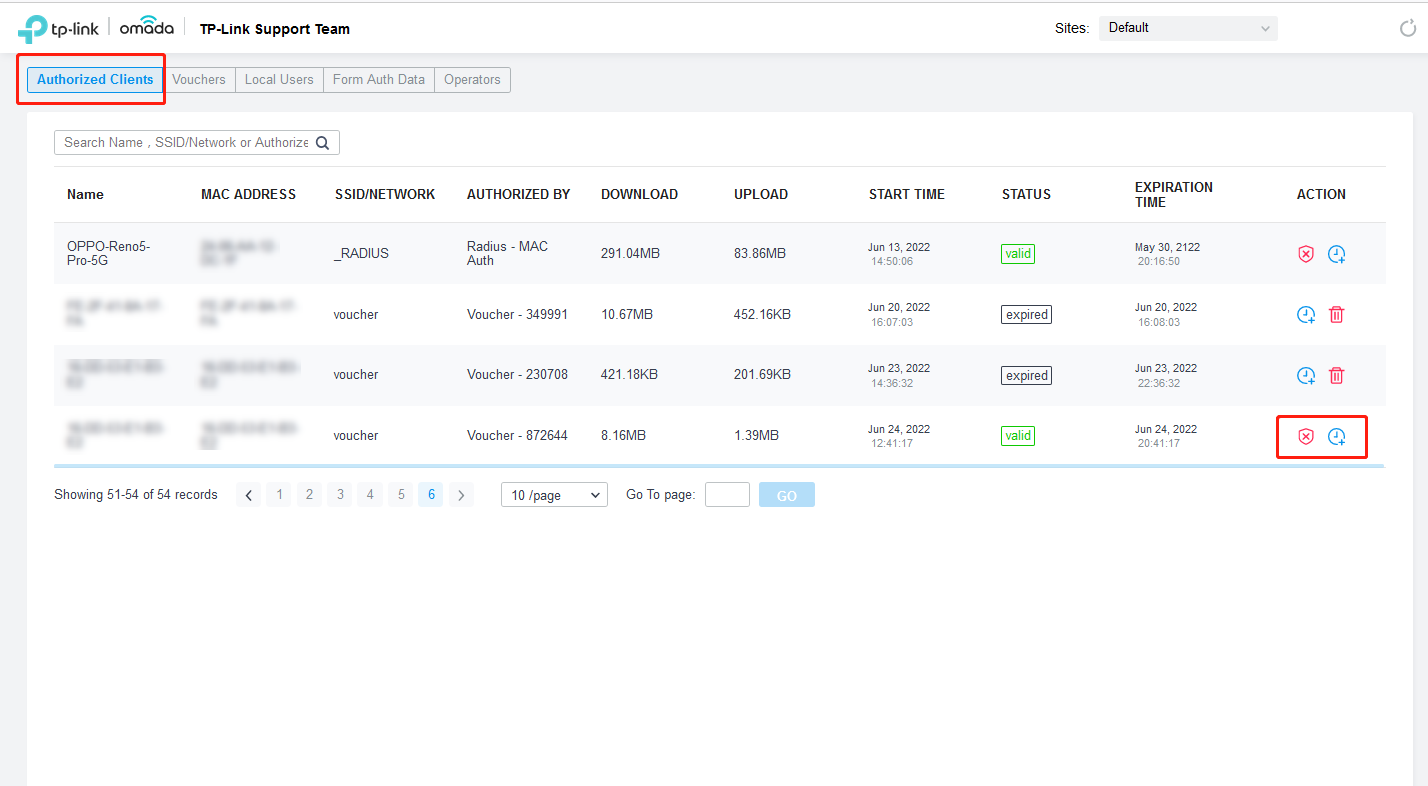The image size is (1428, 786).
Task: Extend time for OPPO-Reno5-Pro-5G client
Action: coord(1337,254)
